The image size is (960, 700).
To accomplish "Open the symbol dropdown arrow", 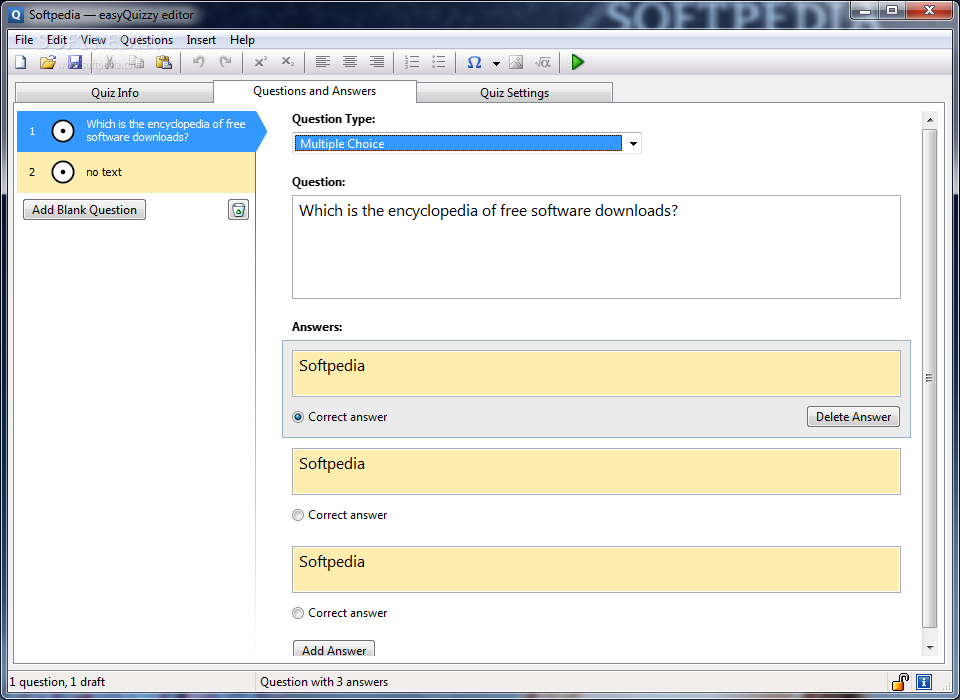I will (x=497, y=62).
